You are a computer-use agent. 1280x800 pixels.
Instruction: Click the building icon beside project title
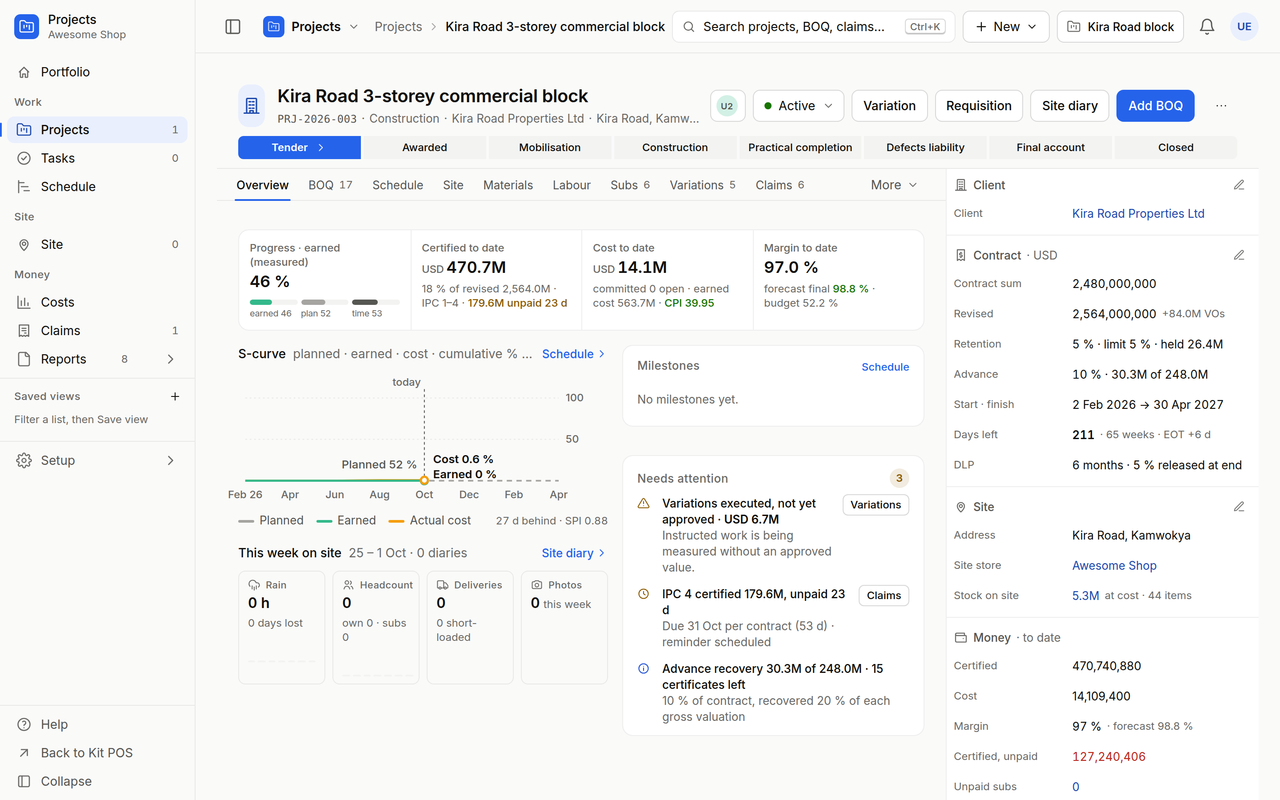(252, 105)
